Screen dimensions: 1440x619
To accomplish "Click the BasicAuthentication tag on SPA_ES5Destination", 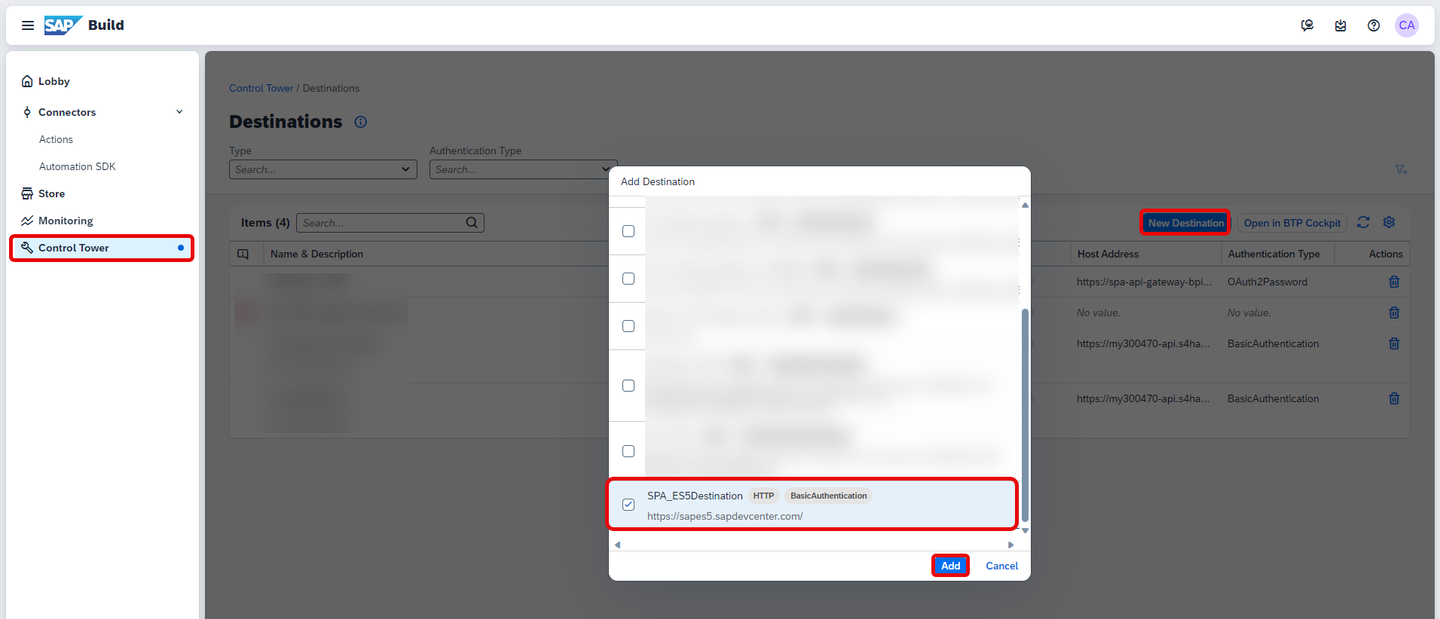I will point(828,495).
